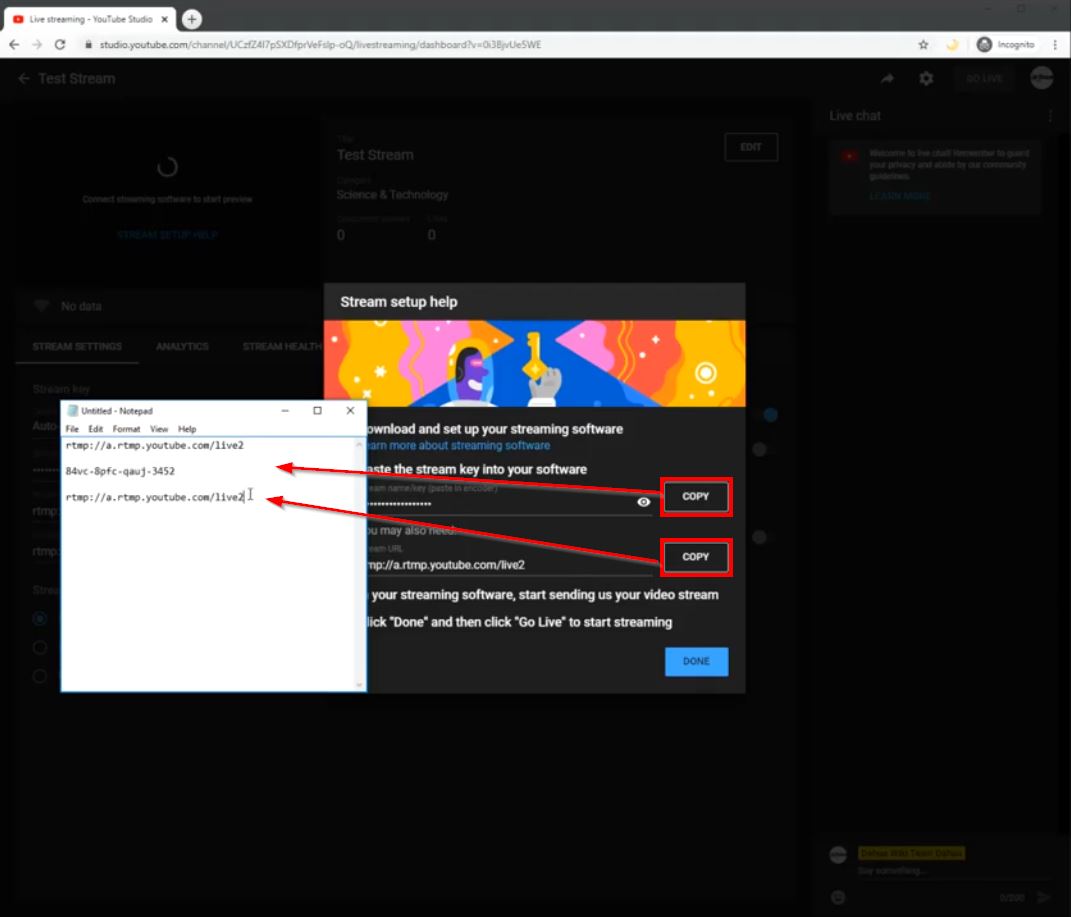Click the browser back arrow
The width and height of the screenshot is (1071, 917).
(14, 44)
